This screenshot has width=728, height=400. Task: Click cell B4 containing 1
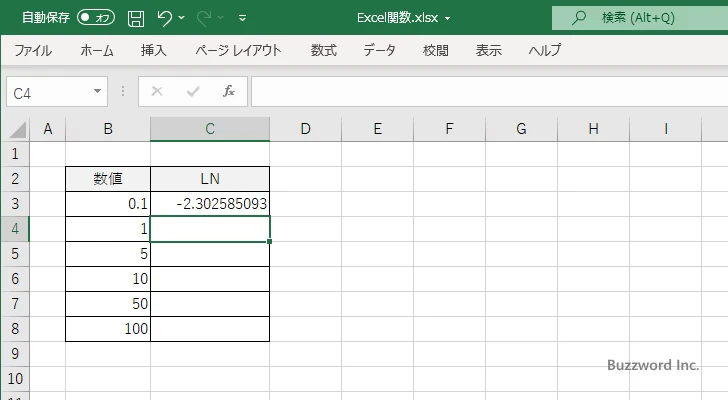coord(108,229)
